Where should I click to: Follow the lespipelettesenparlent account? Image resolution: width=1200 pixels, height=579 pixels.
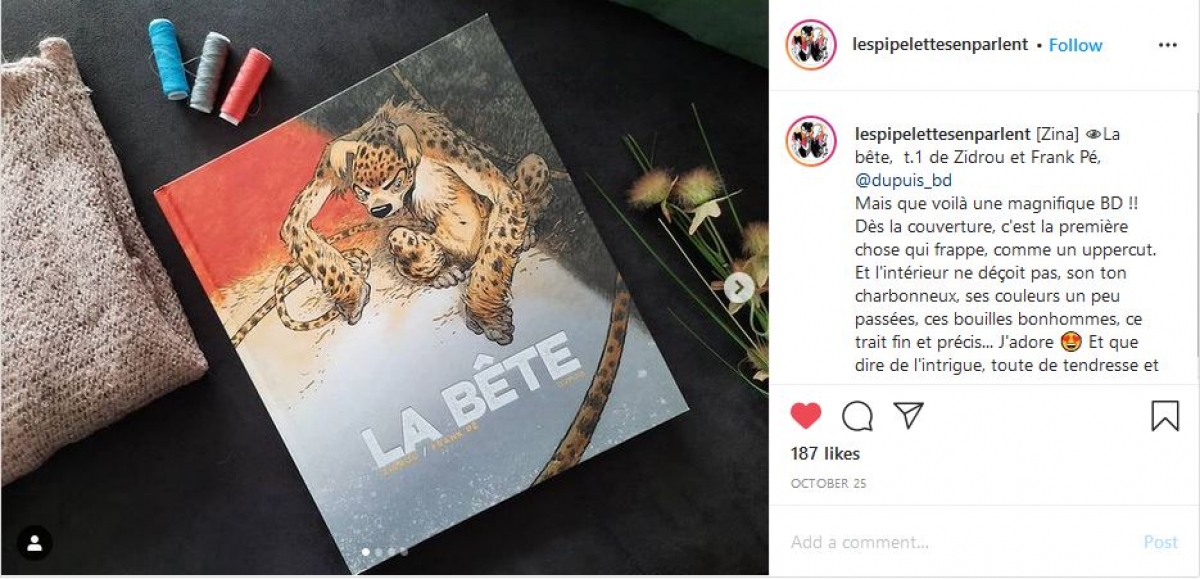[x=1075, y=45]
